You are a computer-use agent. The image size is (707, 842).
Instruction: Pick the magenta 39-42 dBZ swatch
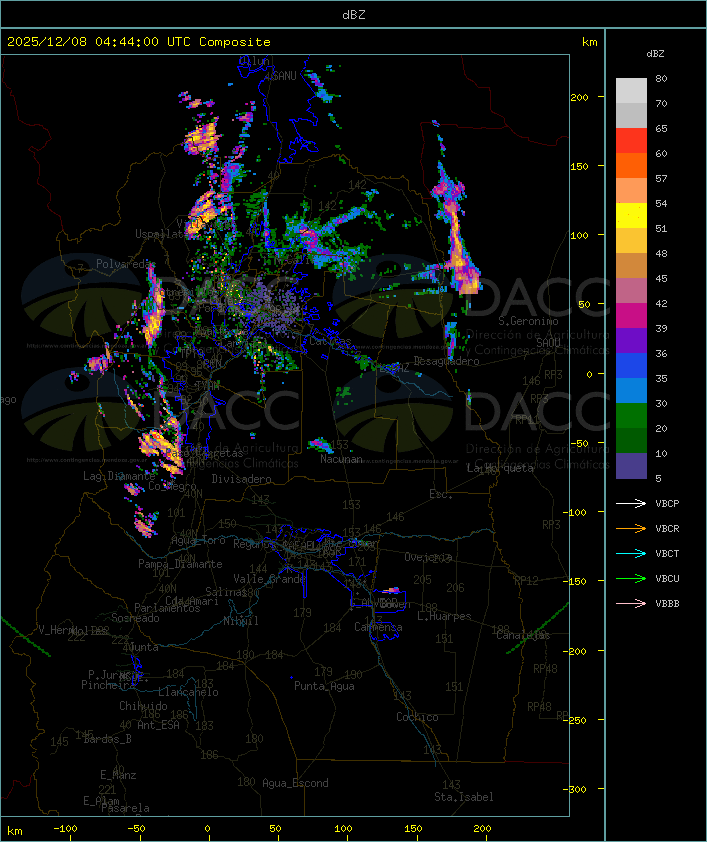point(631,315)
